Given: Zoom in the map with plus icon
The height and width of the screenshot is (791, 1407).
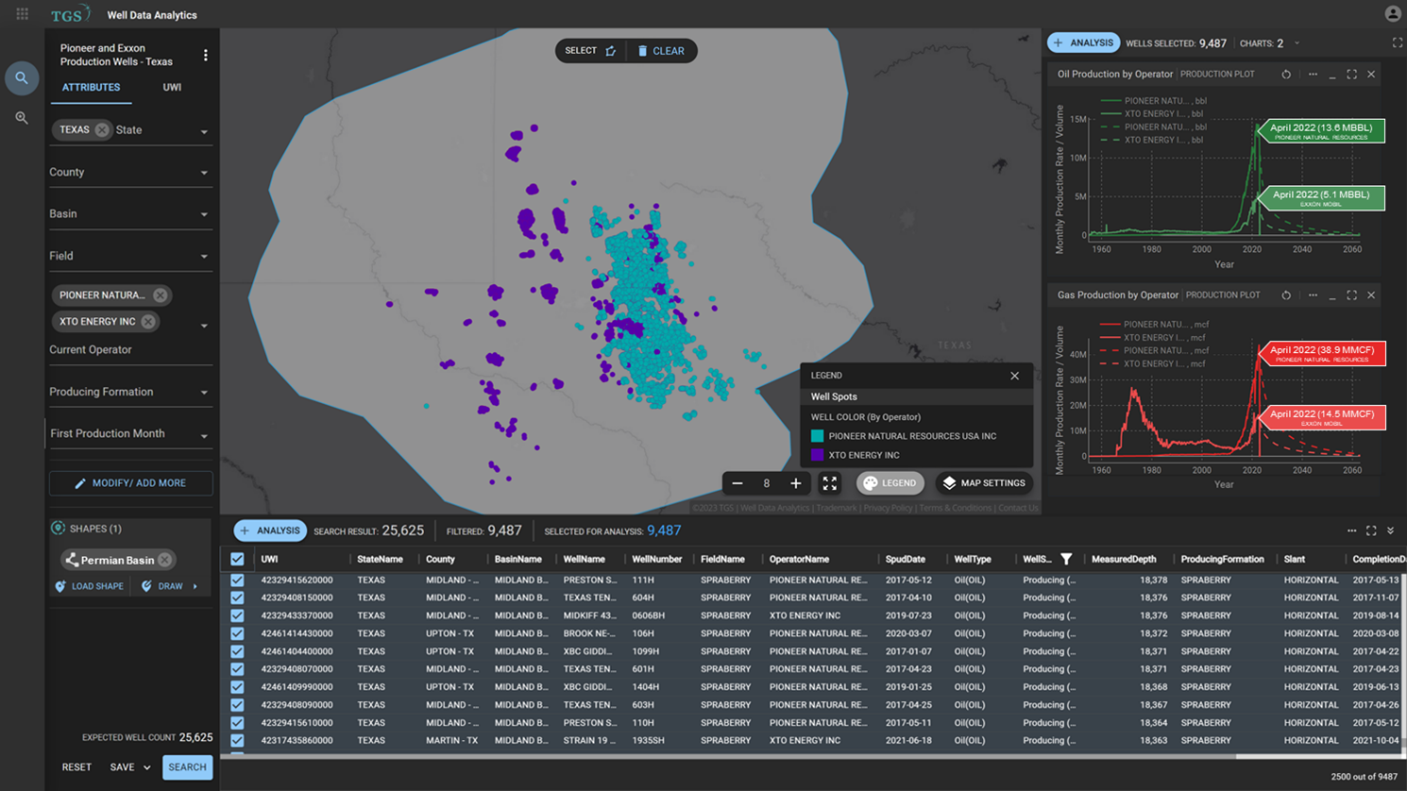Looking at the screenshot, I should point(796,483).
